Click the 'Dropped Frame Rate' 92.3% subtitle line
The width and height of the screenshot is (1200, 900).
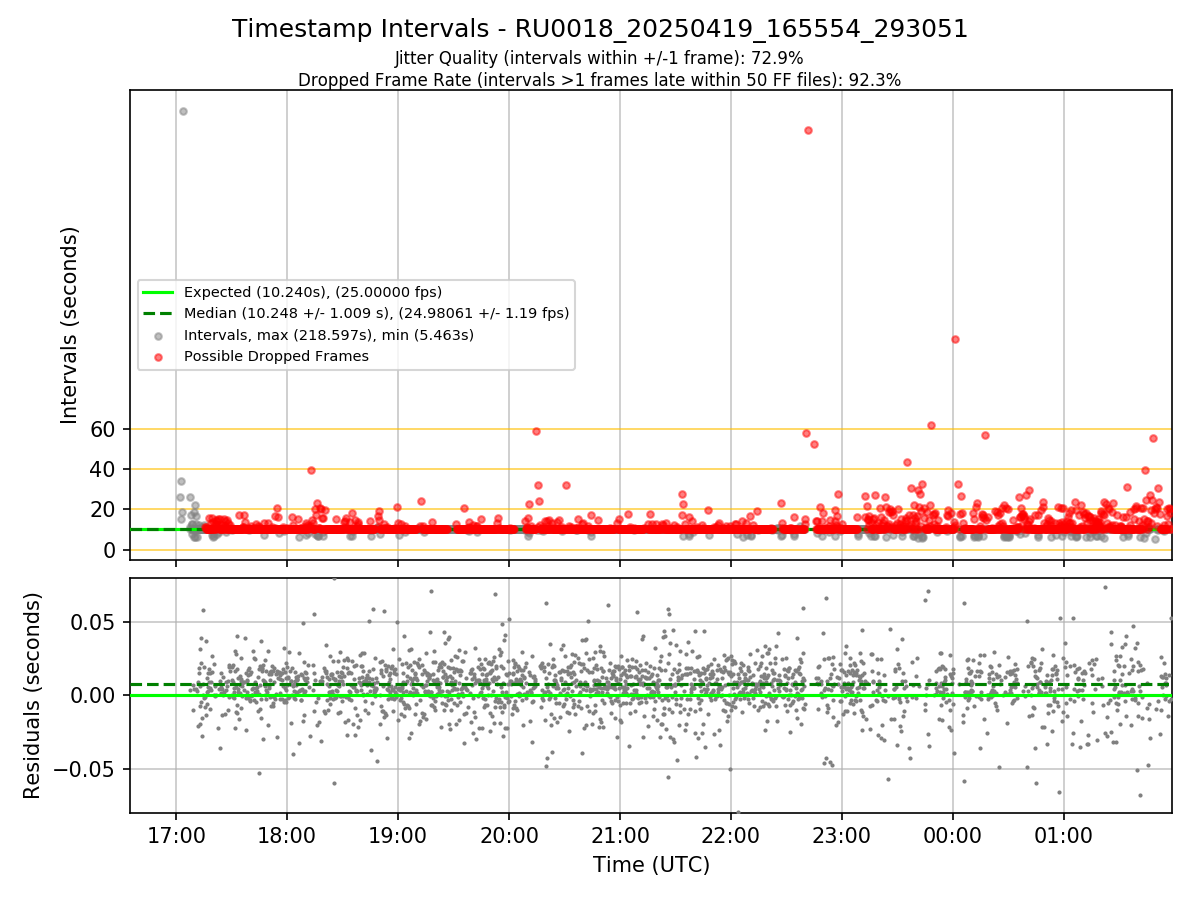tap(600, 80)
